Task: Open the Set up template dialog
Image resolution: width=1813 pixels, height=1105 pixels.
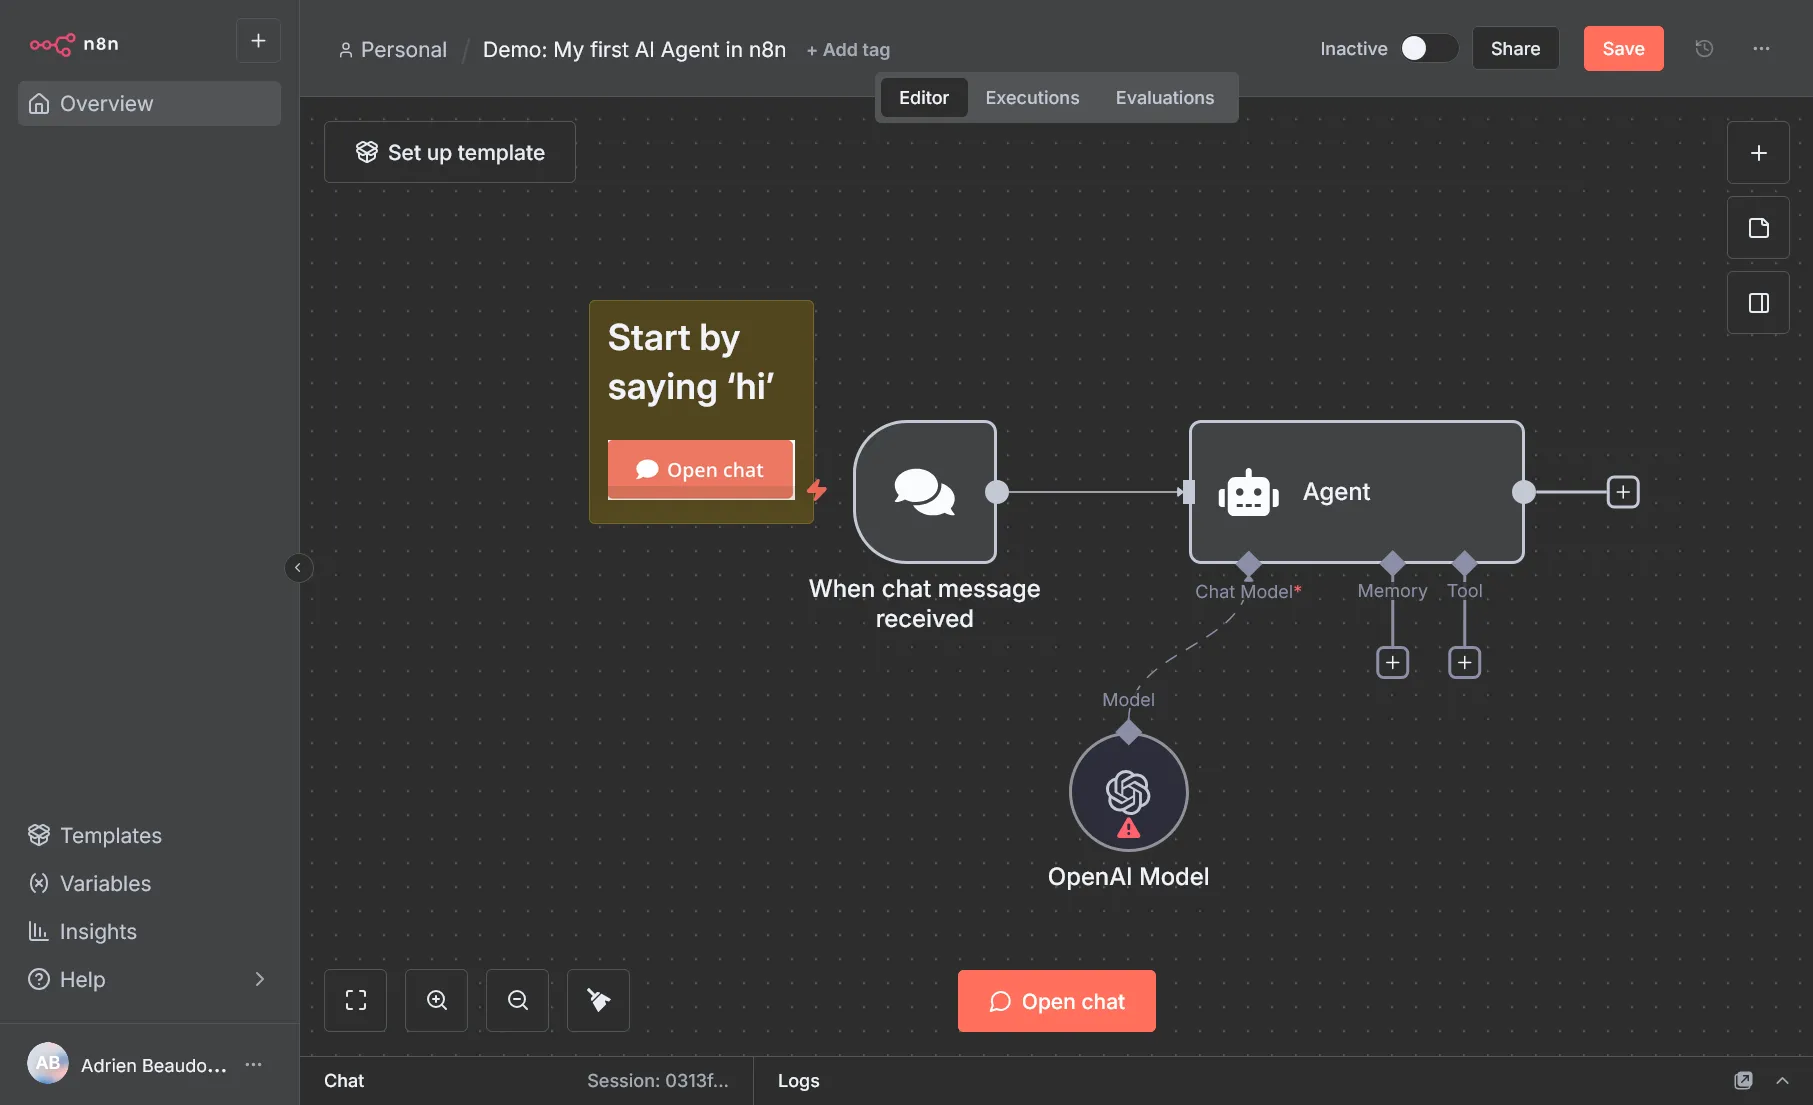Action: 449,152
